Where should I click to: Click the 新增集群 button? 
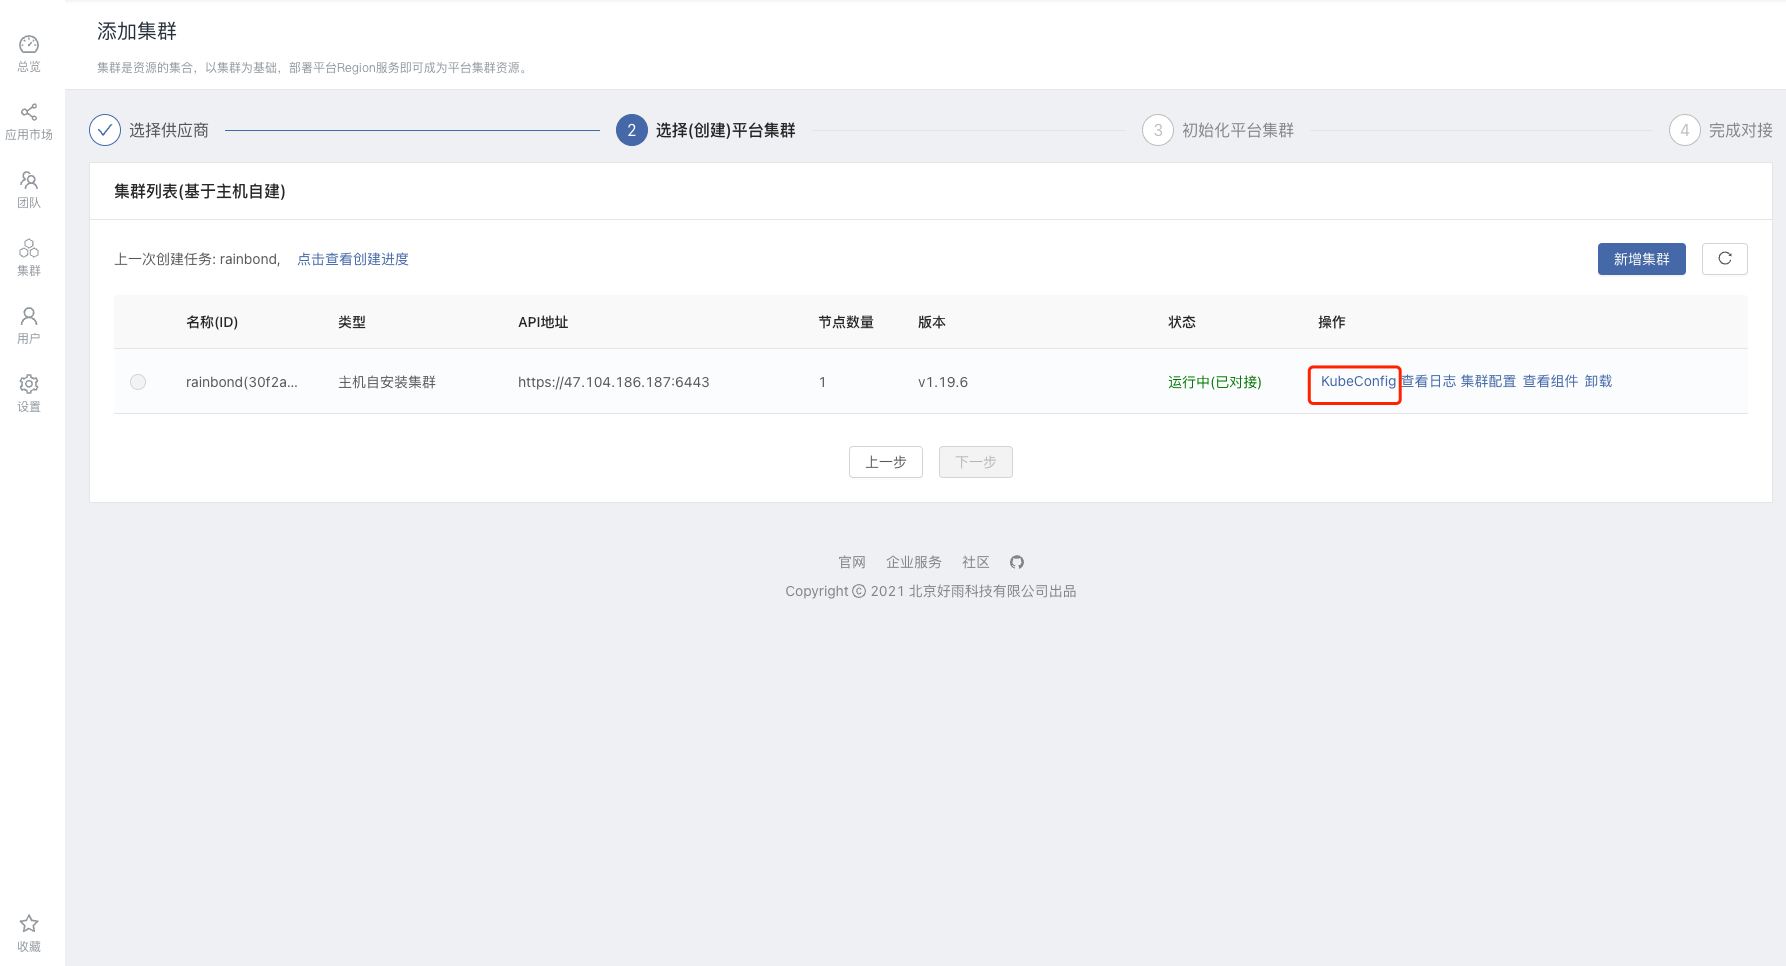[x=1642, y=259]
